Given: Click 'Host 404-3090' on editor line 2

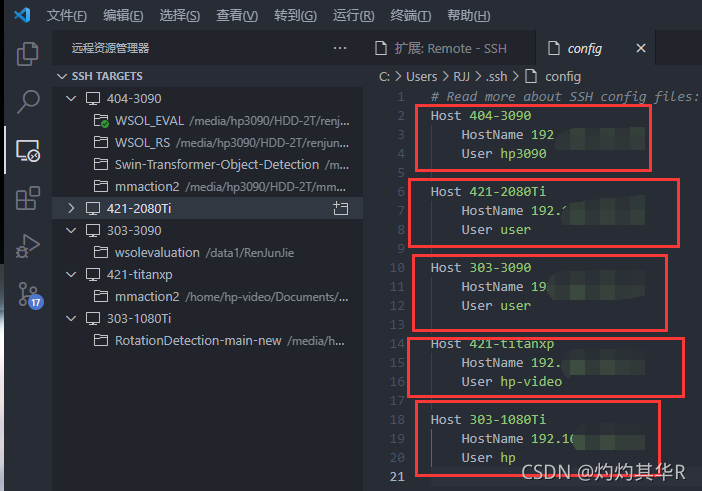Looking at the screenshot, I should [481, 115].
